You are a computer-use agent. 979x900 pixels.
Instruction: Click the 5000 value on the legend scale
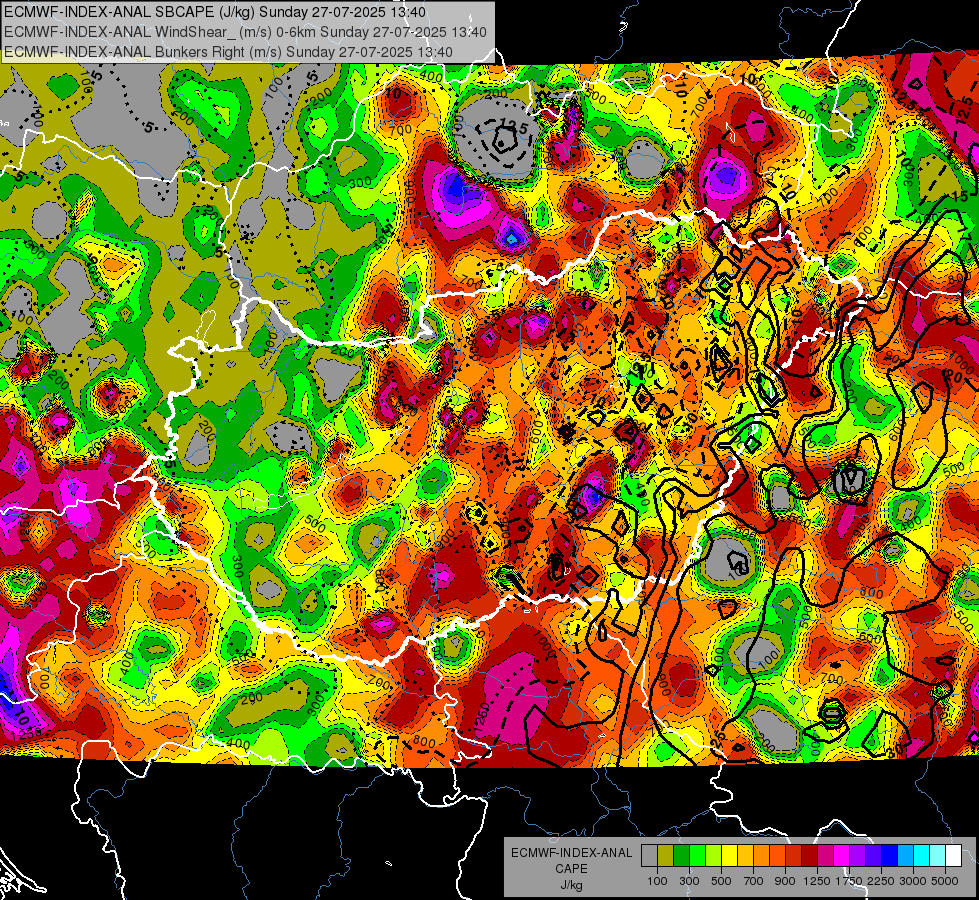pyautogui.click(x=945, y=881)
